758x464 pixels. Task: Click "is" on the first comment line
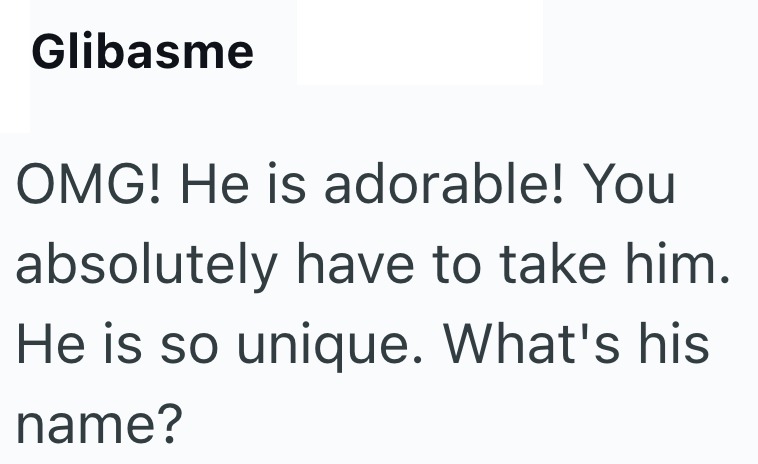click(295, 187)
